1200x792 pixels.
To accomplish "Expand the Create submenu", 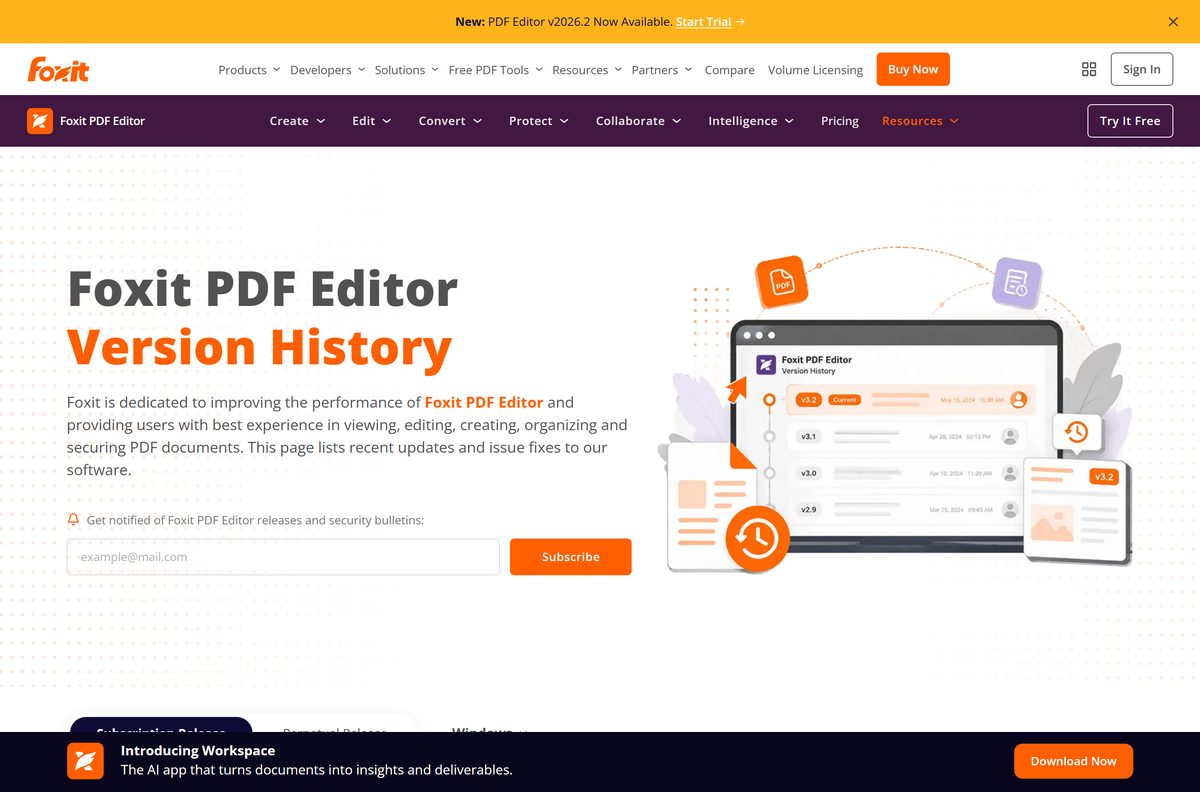I will pyautogui.click(x=297, y=121).
